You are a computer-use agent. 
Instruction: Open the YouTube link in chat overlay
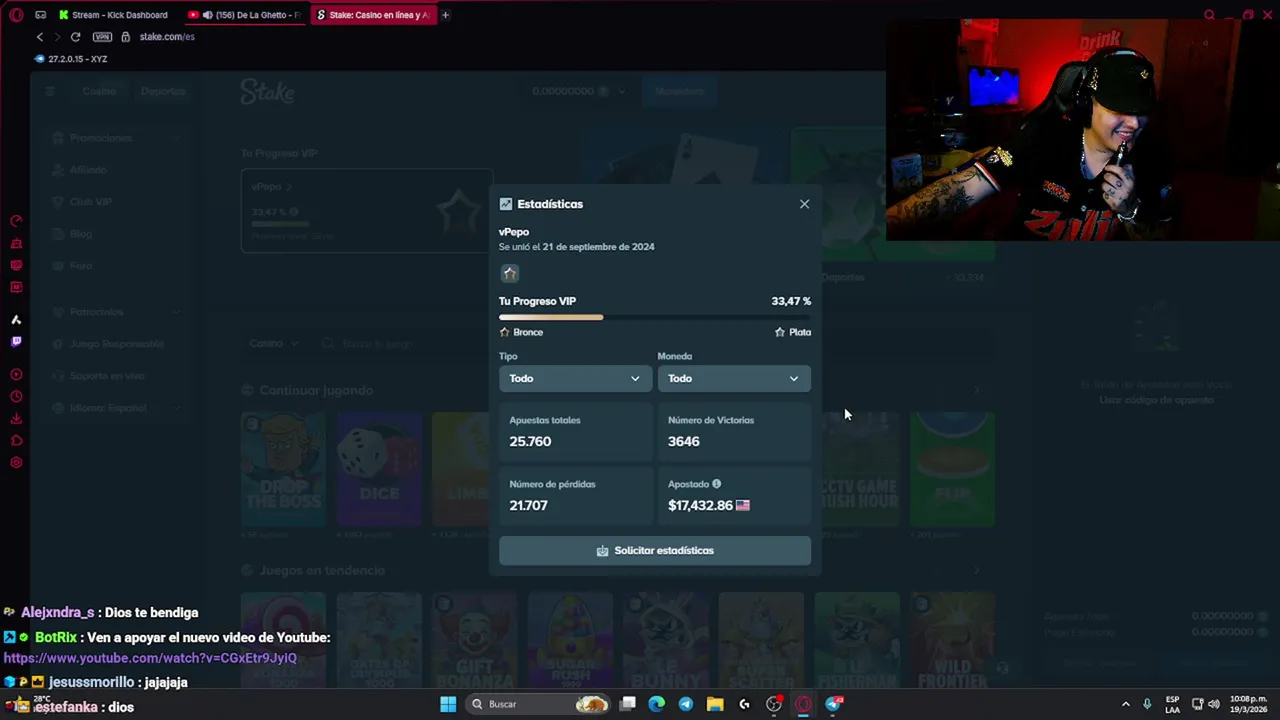pyautogui.click(x=150, y=658)
